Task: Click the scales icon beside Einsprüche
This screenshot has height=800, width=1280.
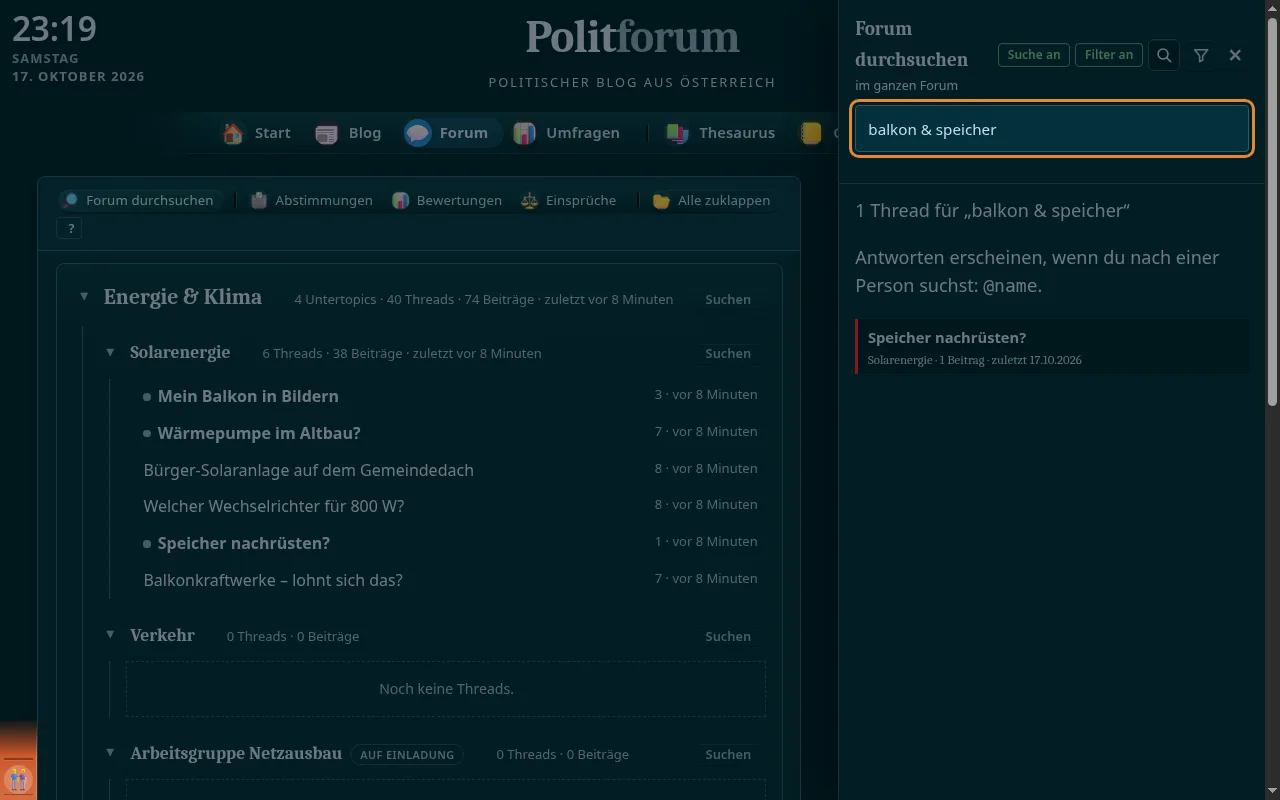Action: 530,200
